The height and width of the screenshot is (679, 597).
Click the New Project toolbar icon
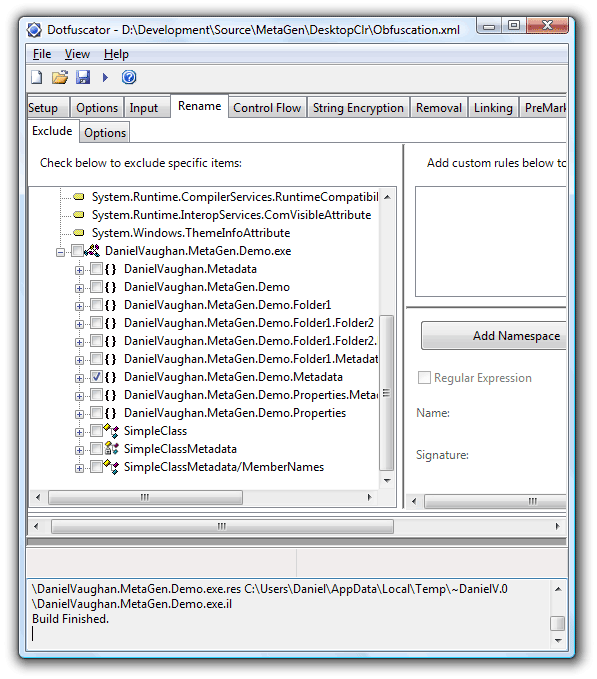coord(37,78)
